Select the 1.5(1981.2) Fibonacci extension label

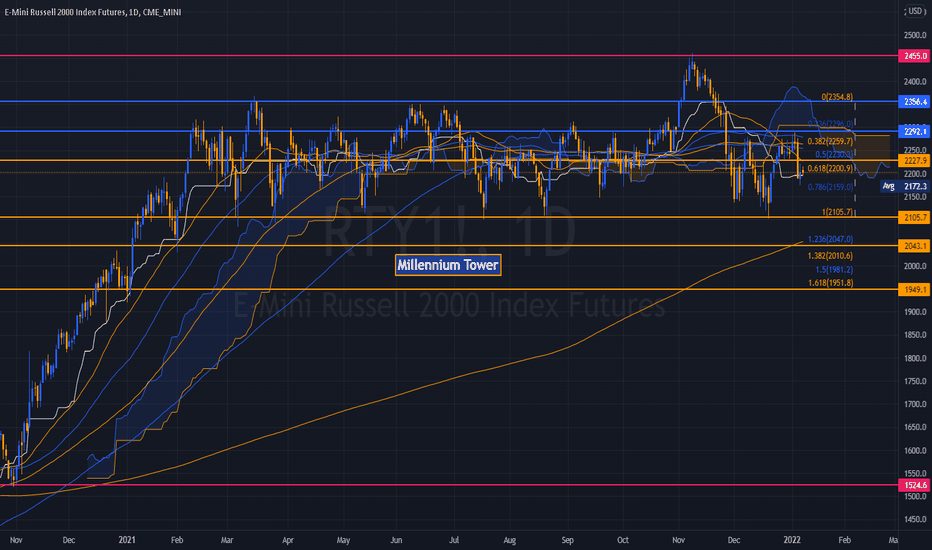click(x=834, y=269)
